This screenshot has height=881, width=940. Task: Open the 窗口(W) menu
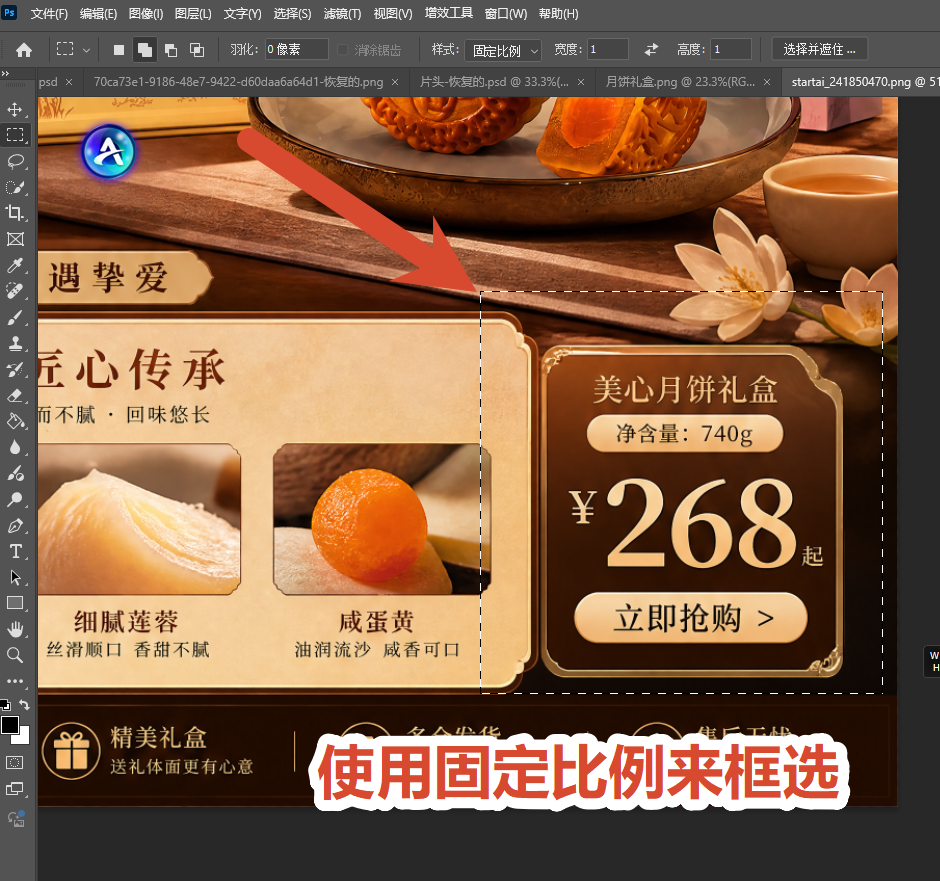(x=505, y=13)
